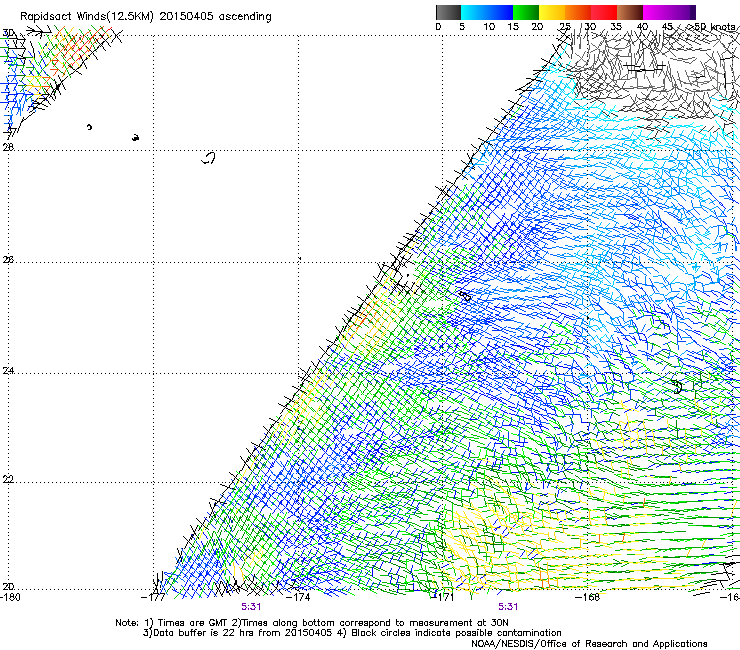The image size is (740, 650).
Task: Click the longitude label '-168'
Action: [588, 597]
